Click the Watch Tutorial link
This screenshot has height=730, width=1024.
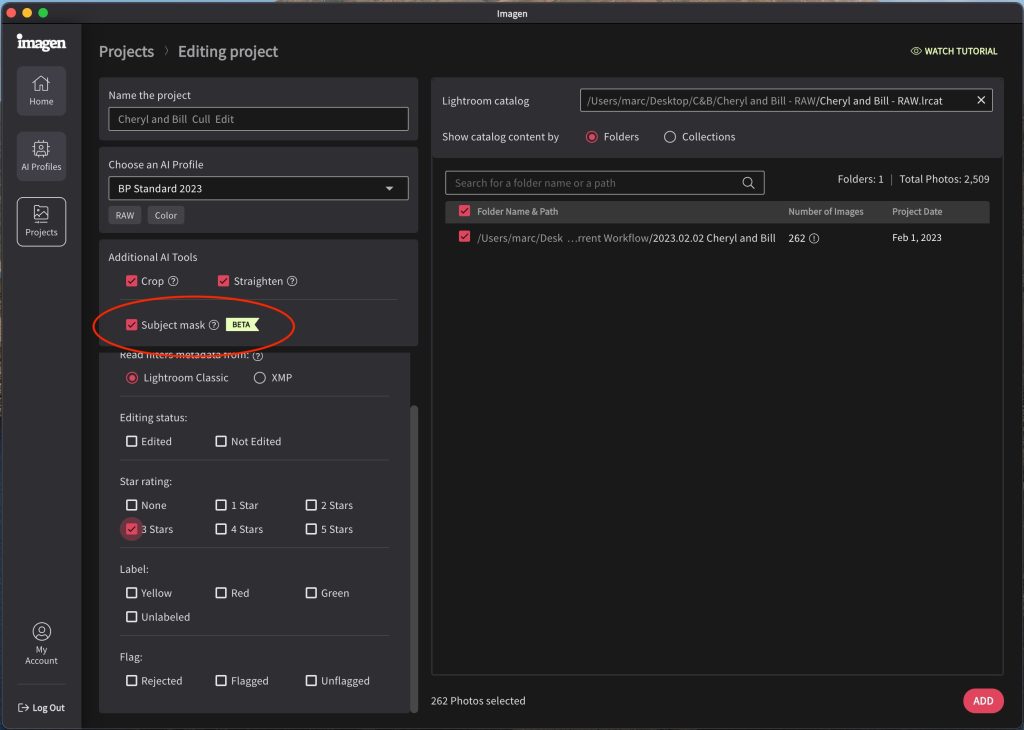953,51
